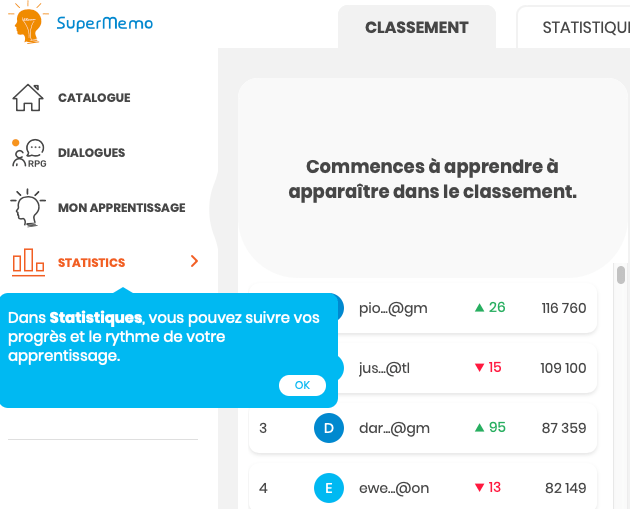
Task: Open the Catalogue house icon
Action: coord(28,98)
